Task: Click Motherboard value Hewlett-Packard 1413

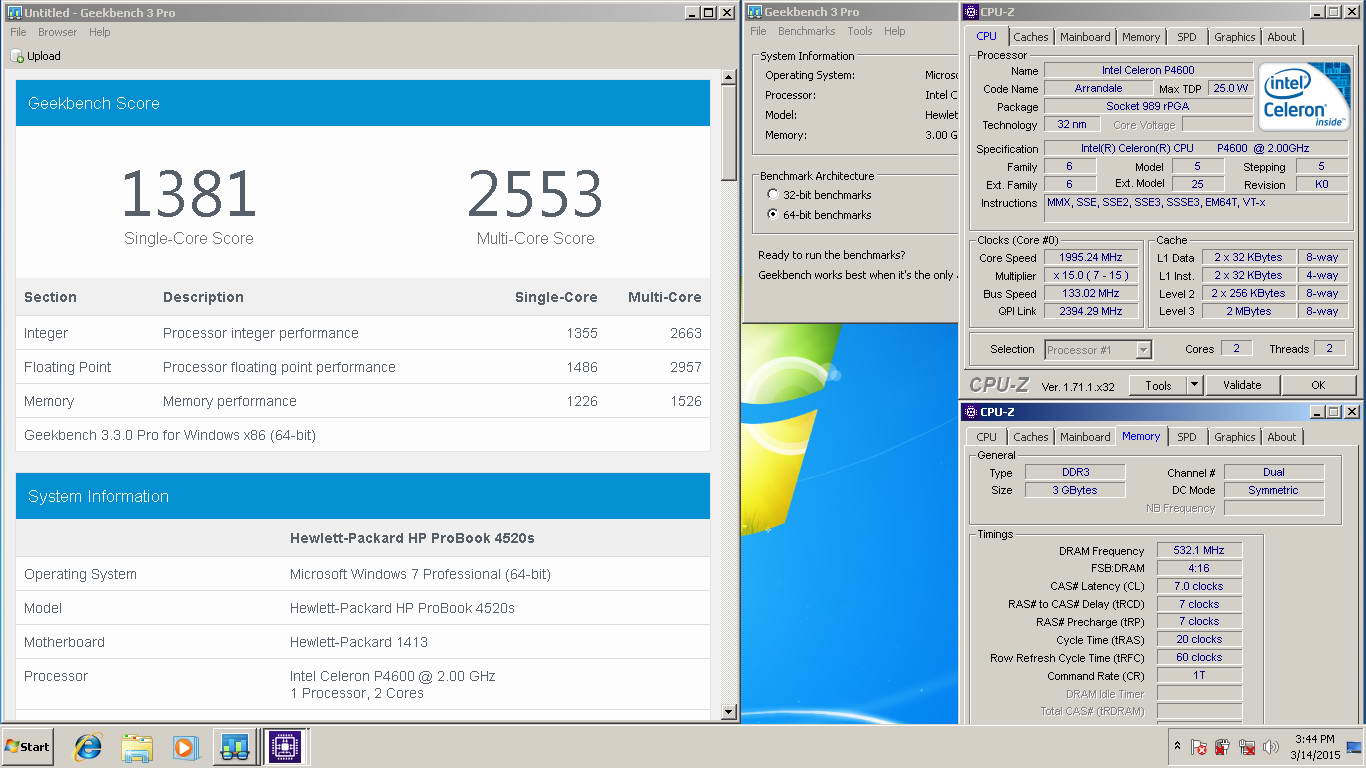Action: pyautogui.click(x=359, y=642)
